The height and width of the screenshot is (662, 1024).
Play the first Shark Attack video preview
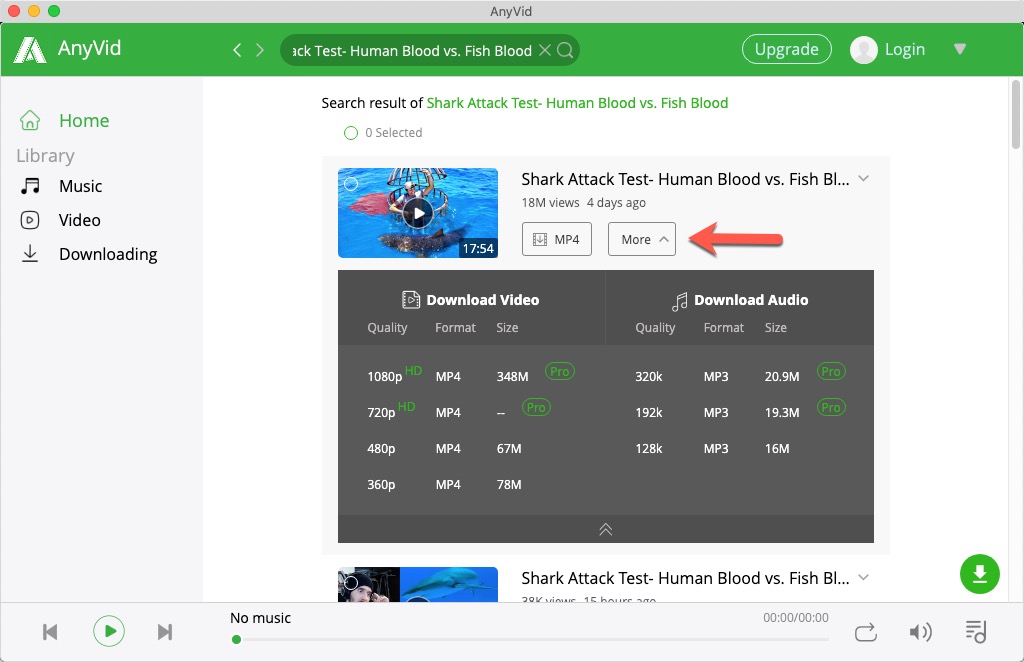coord(418,213)
